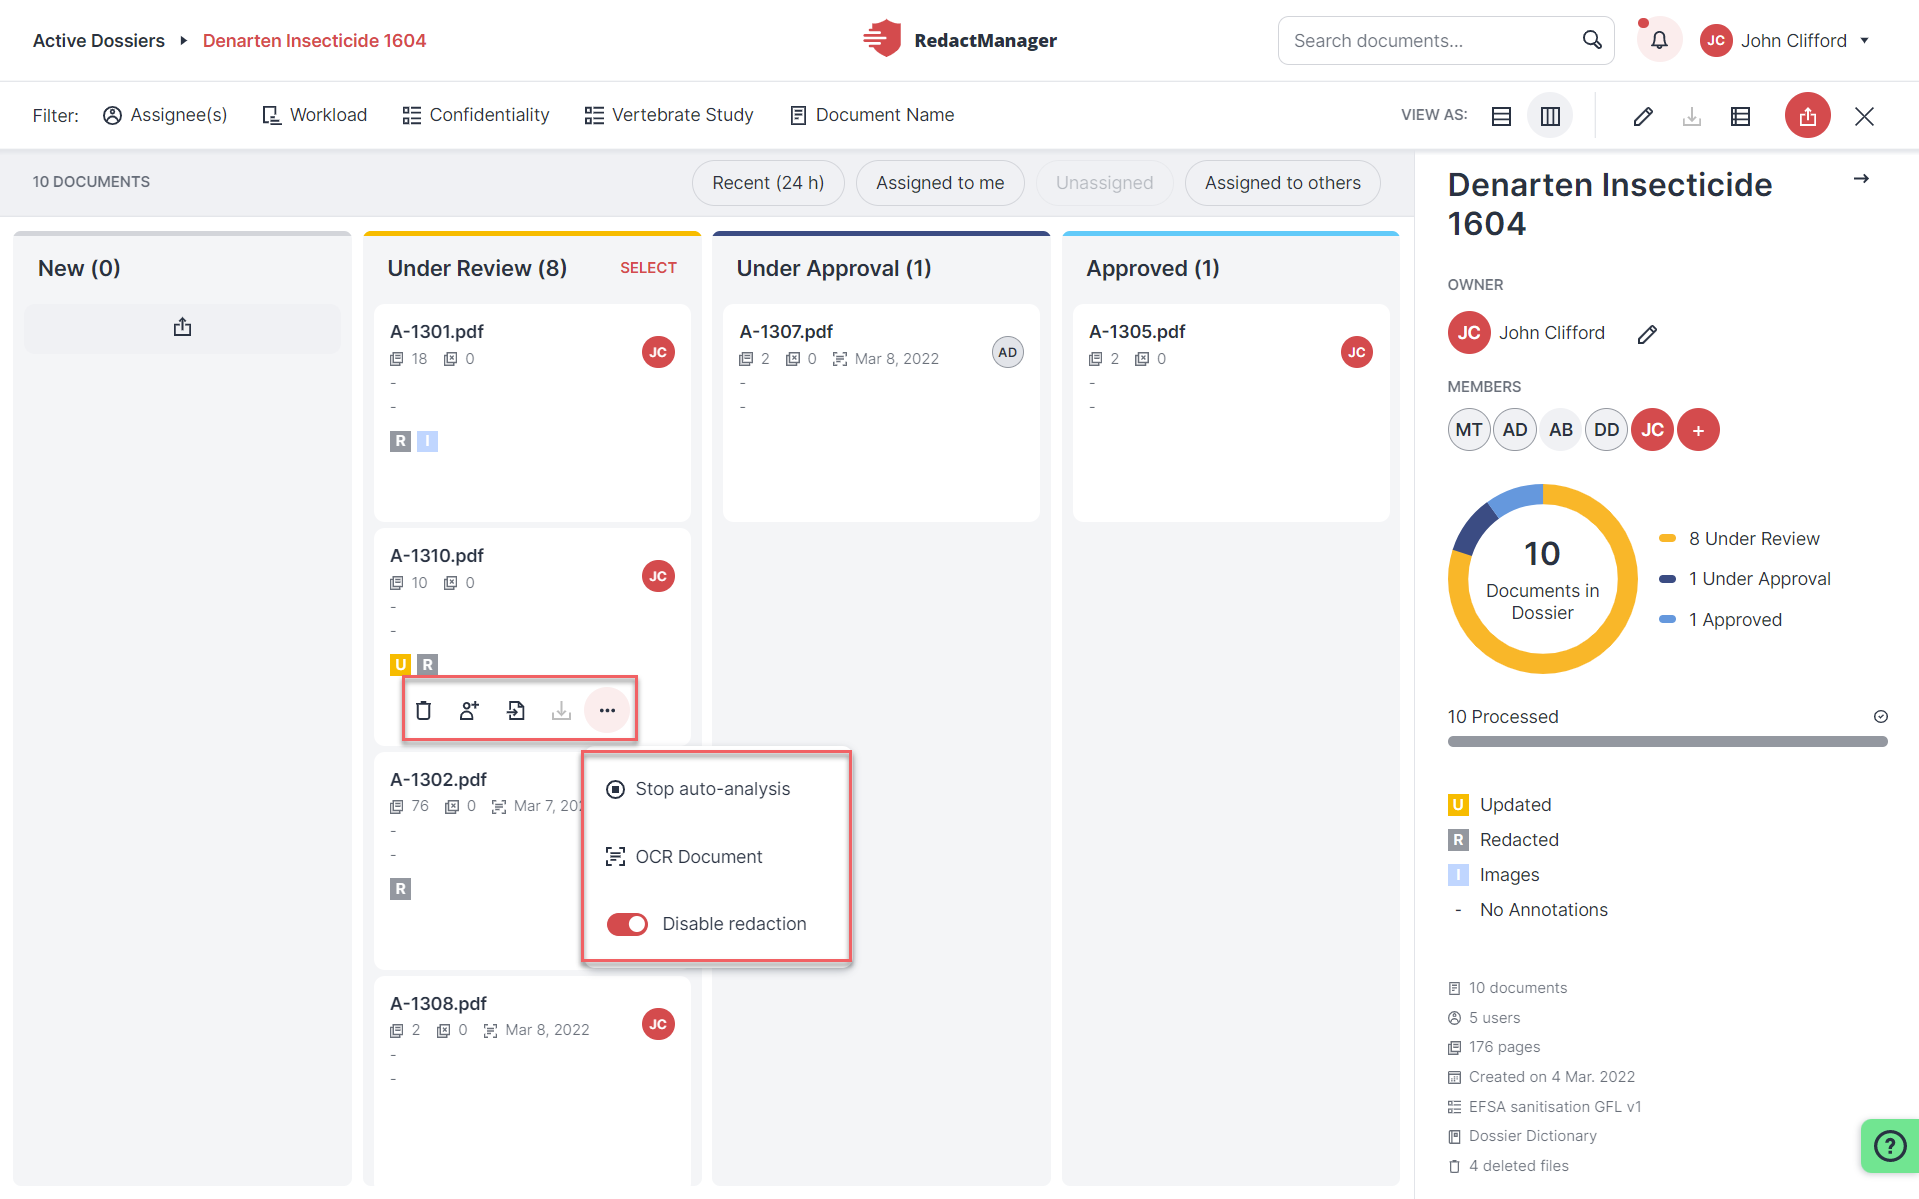The height and width of the screenshot is (1199, 1919).
Task: Open the A-1301.pdf document
Action: click(437, 332)
